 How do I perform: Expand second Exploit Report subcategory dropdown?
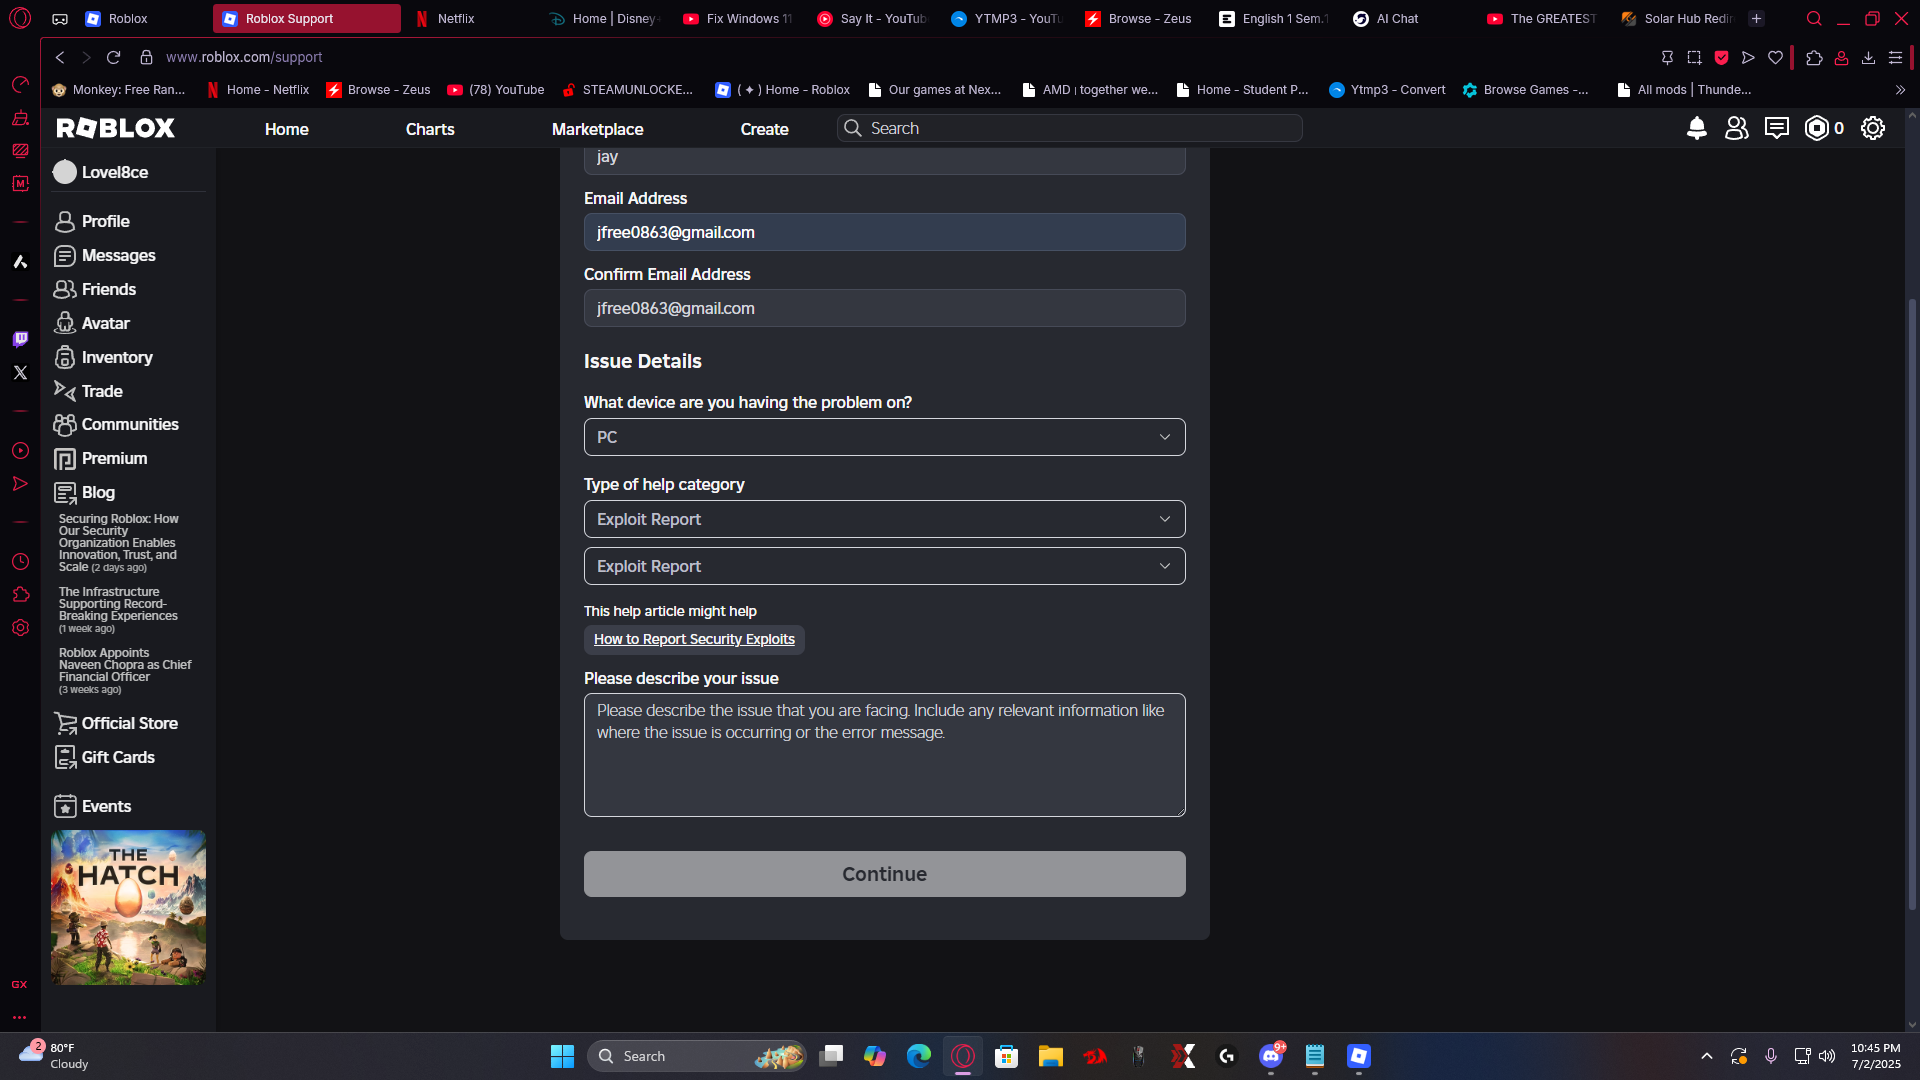pos(885,566)
